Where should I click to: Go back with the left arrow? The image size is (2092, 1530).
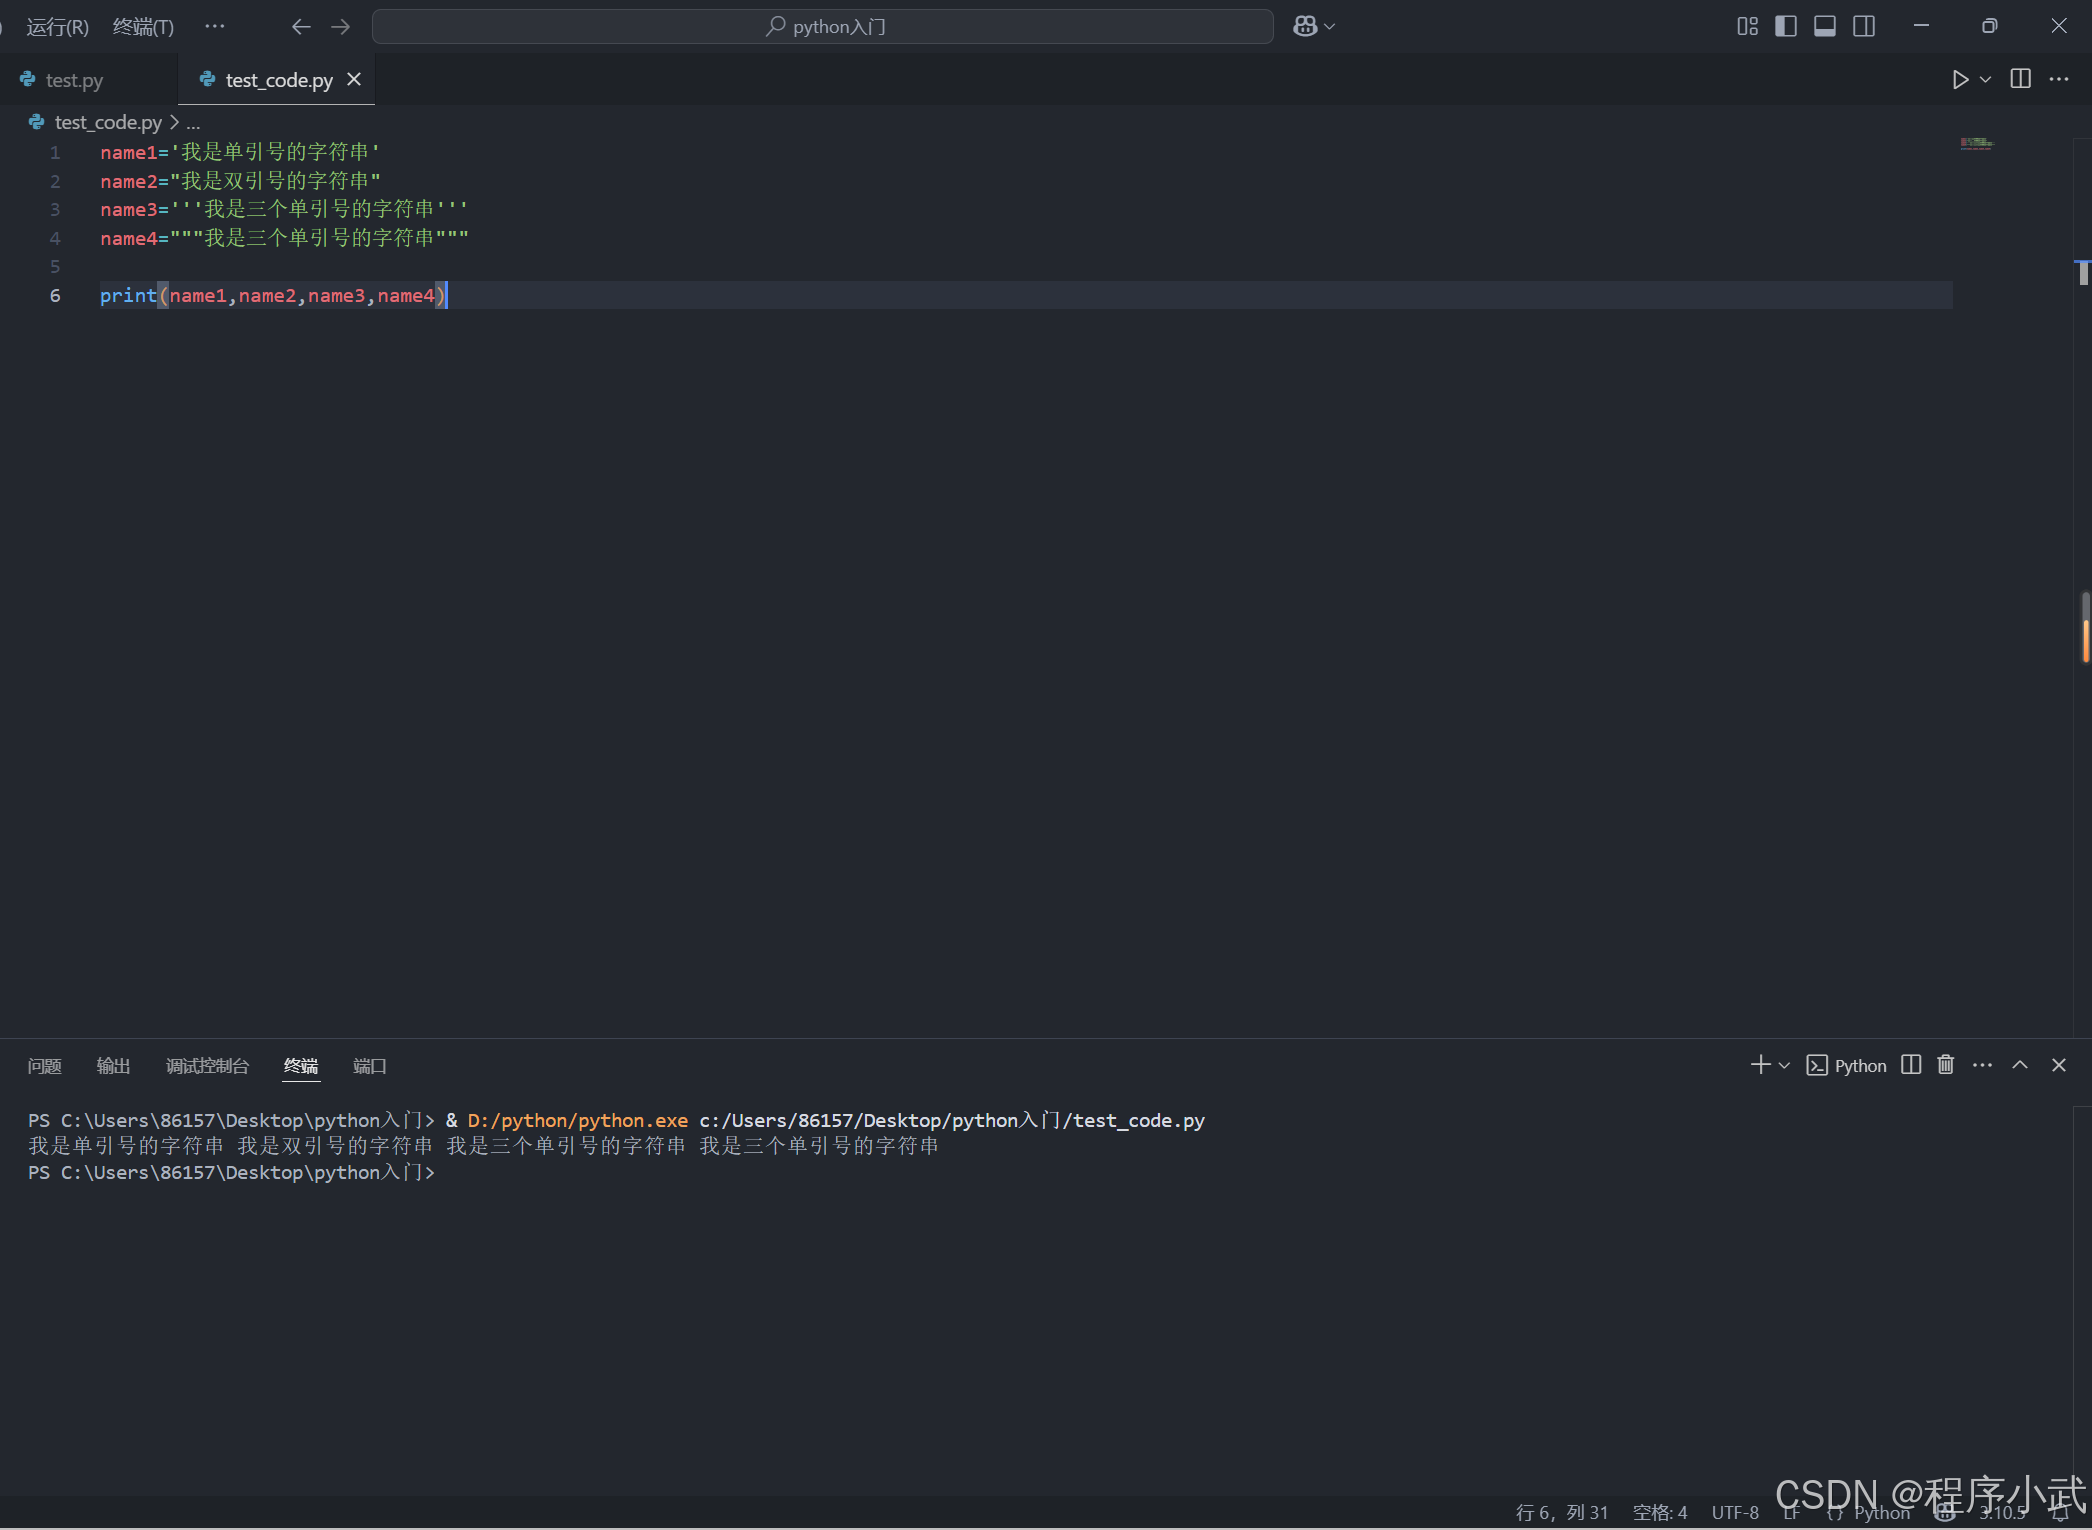pyautogui.click(x=301, y=27)
